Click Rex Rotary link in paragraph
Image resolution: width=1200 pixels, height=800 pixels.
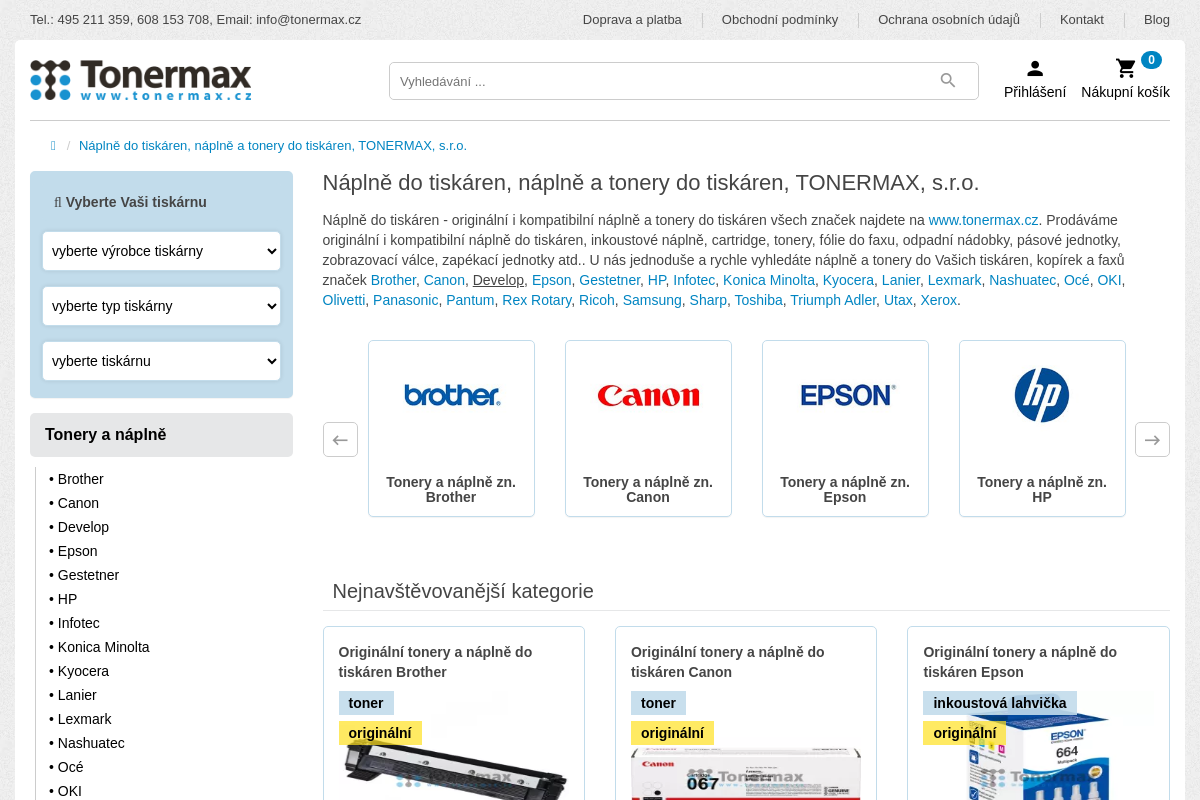coord(537,300)
